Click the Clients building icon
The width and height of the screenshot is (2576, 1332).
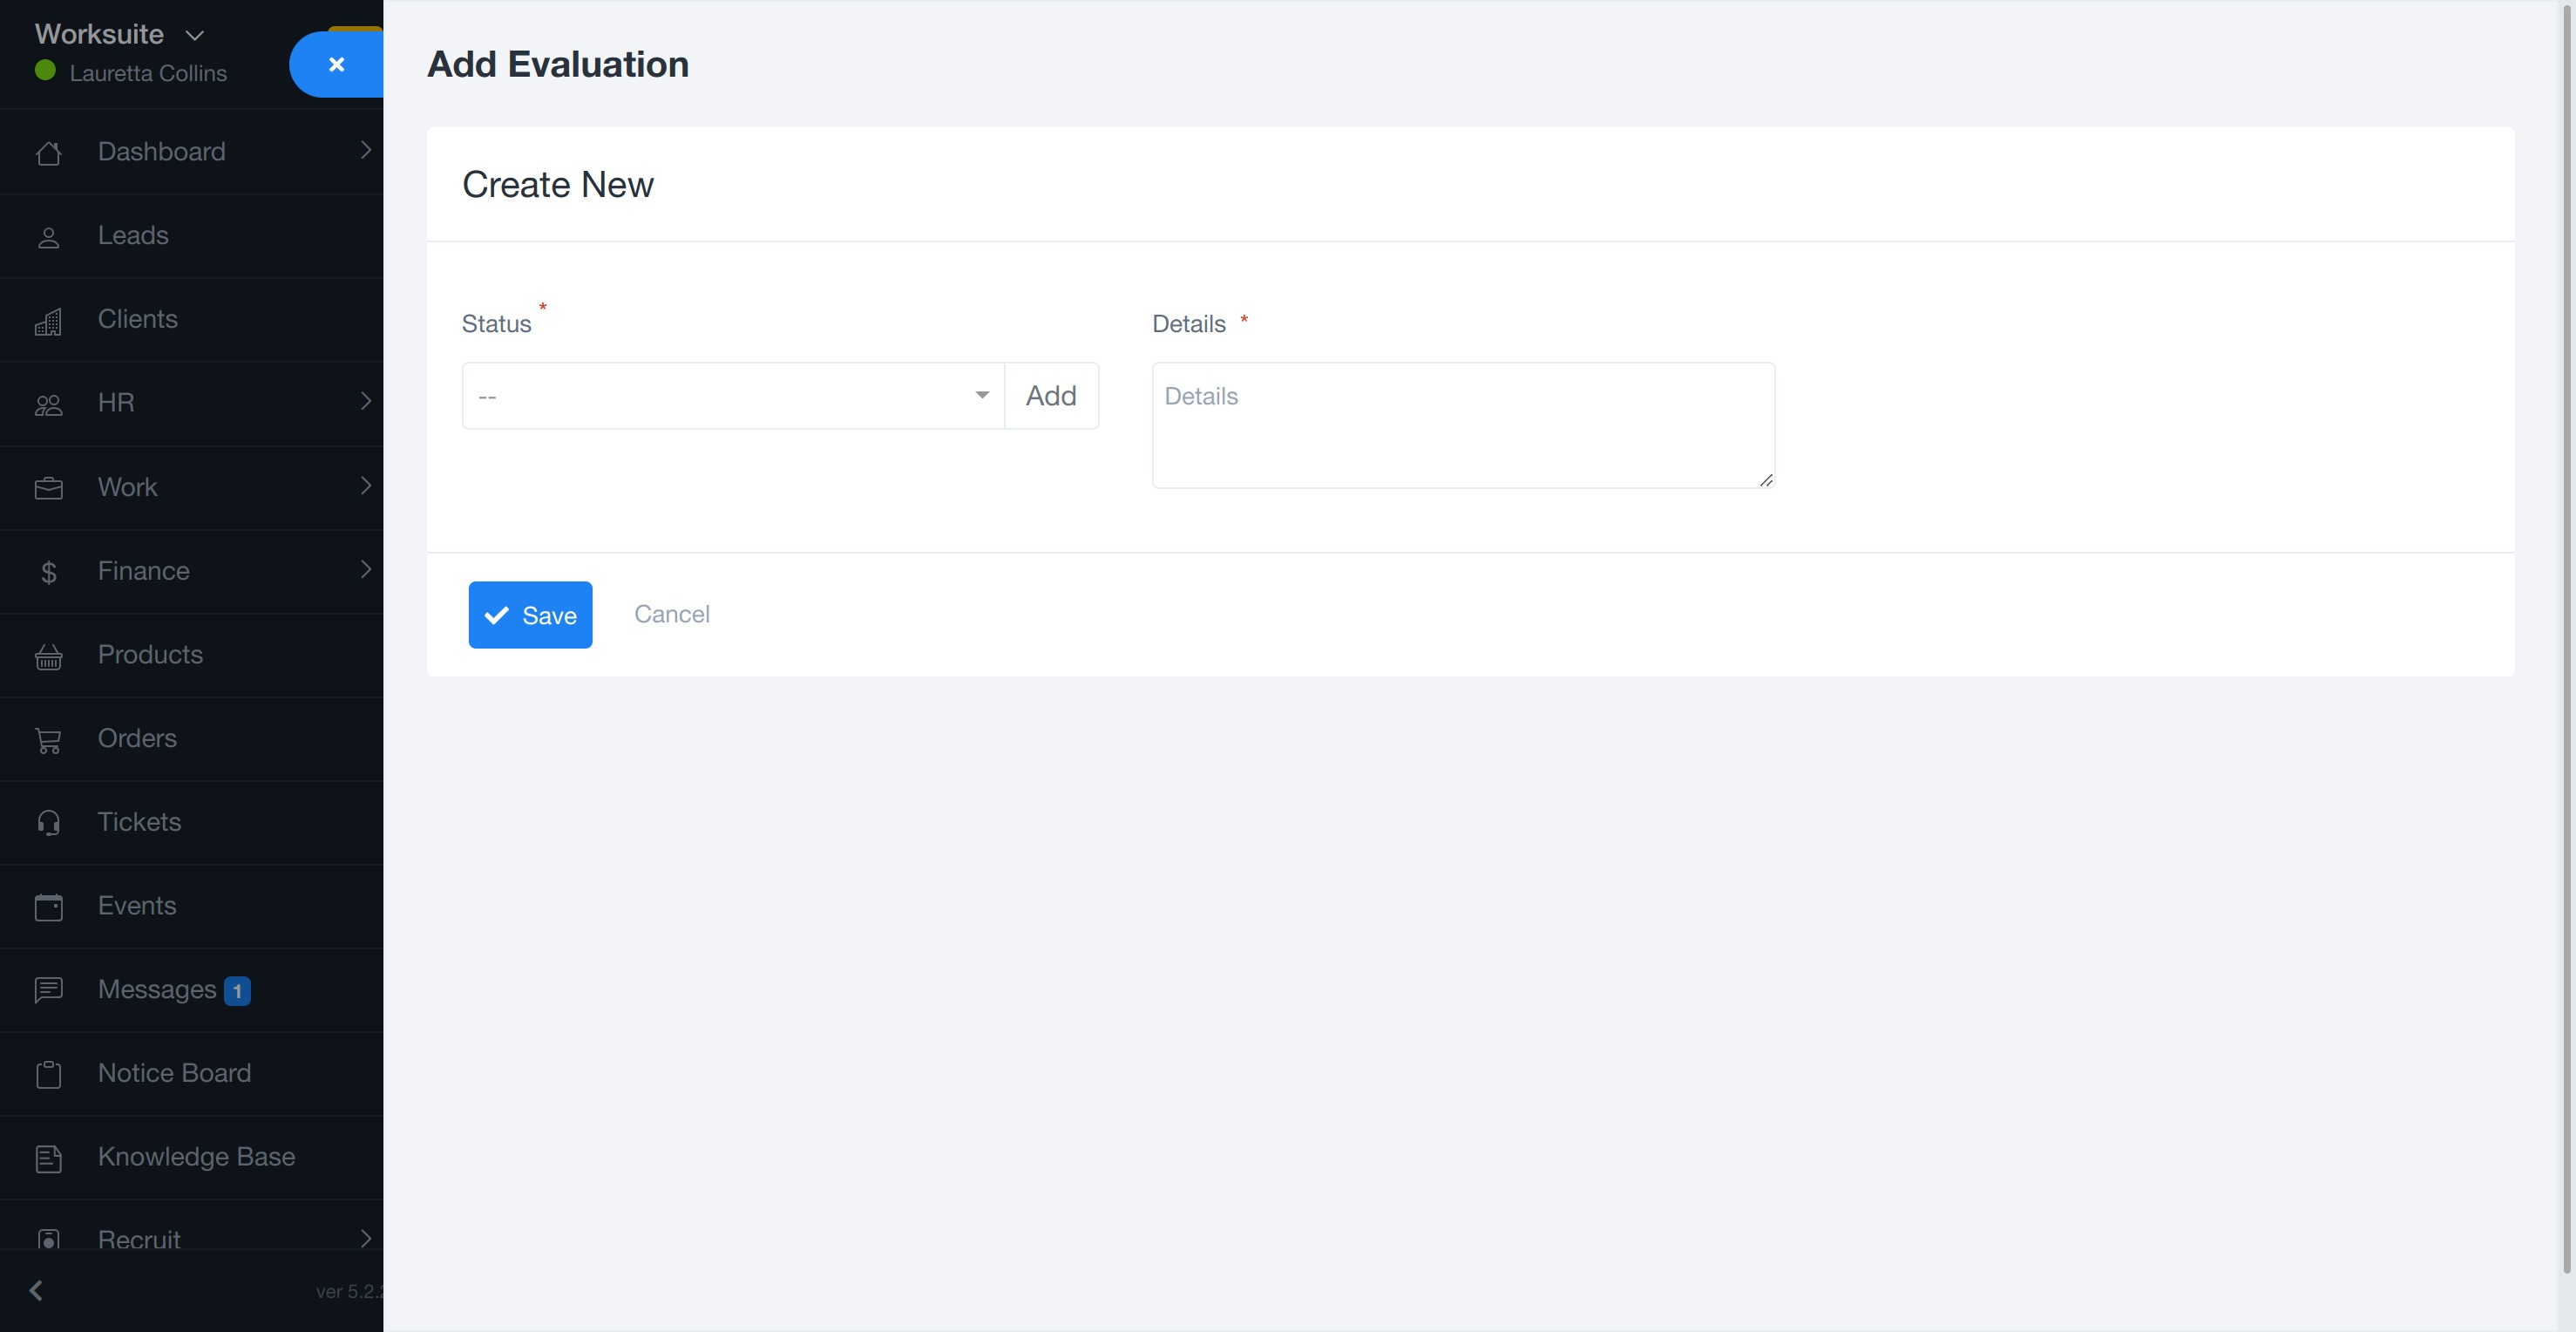click(x=48, y=321)
